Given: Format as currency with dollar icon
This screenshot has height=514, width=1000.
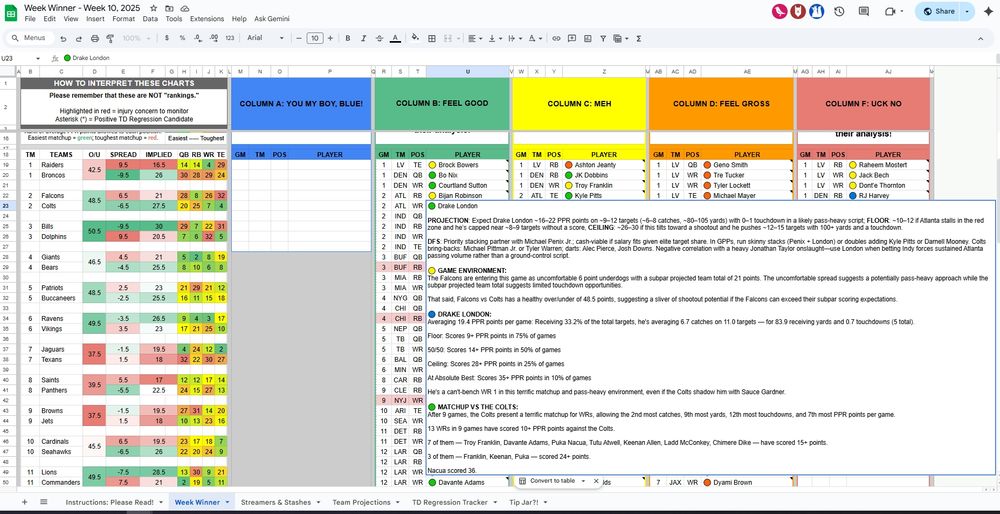Looking at the screenshot, I should click(x=167, y=38).
